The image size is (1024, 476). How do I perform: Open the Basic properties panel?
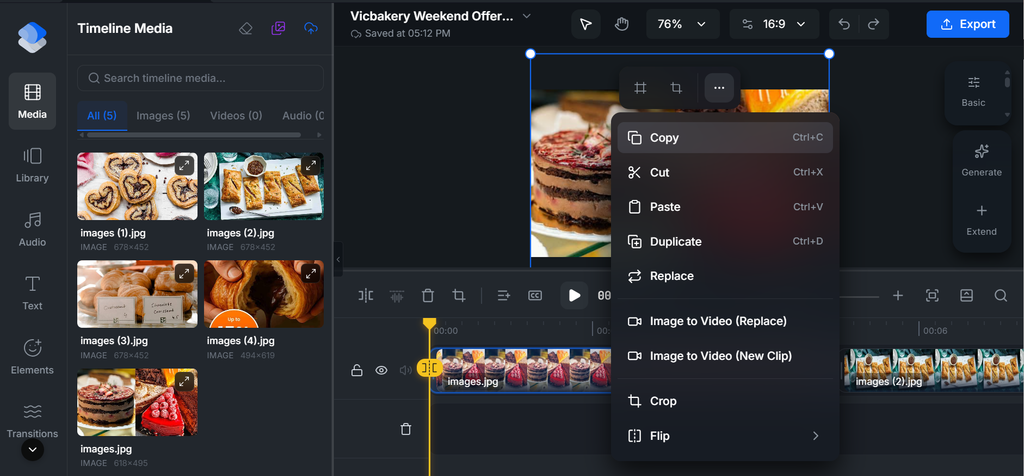click(973, 91)
